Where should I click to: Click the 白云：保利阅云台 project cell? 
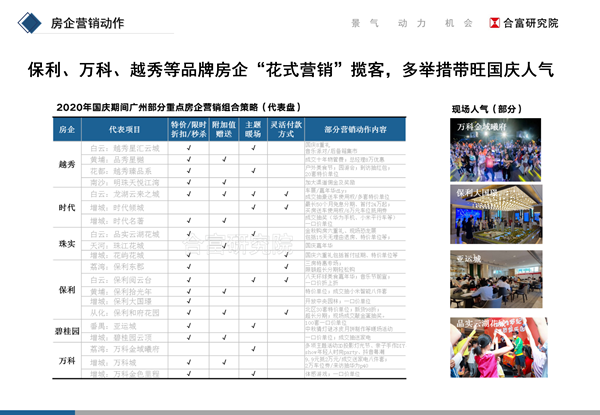[x=125, y=280]
